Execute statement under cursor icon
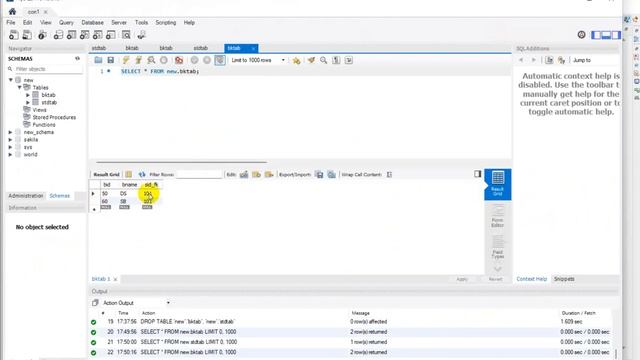 (138, 60)
